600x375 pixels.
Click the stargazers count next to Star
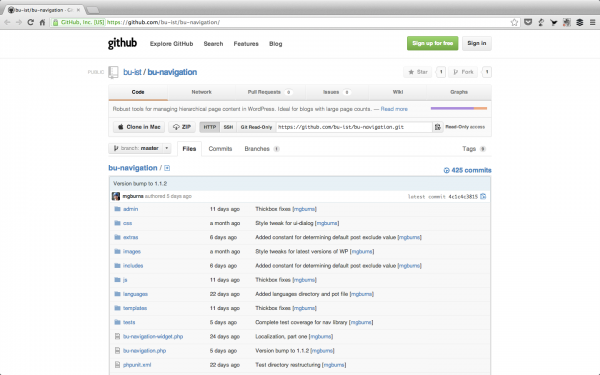coord(441,72)
